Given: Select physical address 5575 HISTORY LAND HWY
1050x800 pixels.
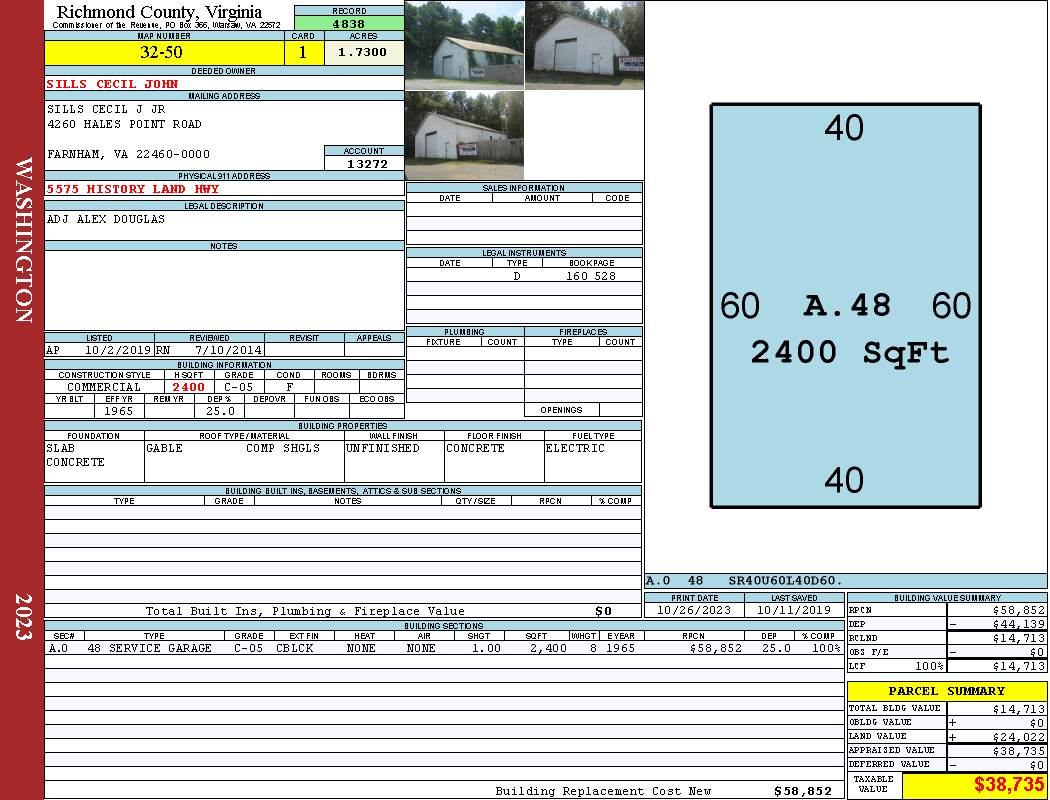Looking at the screenshot, I should (133, 189).
